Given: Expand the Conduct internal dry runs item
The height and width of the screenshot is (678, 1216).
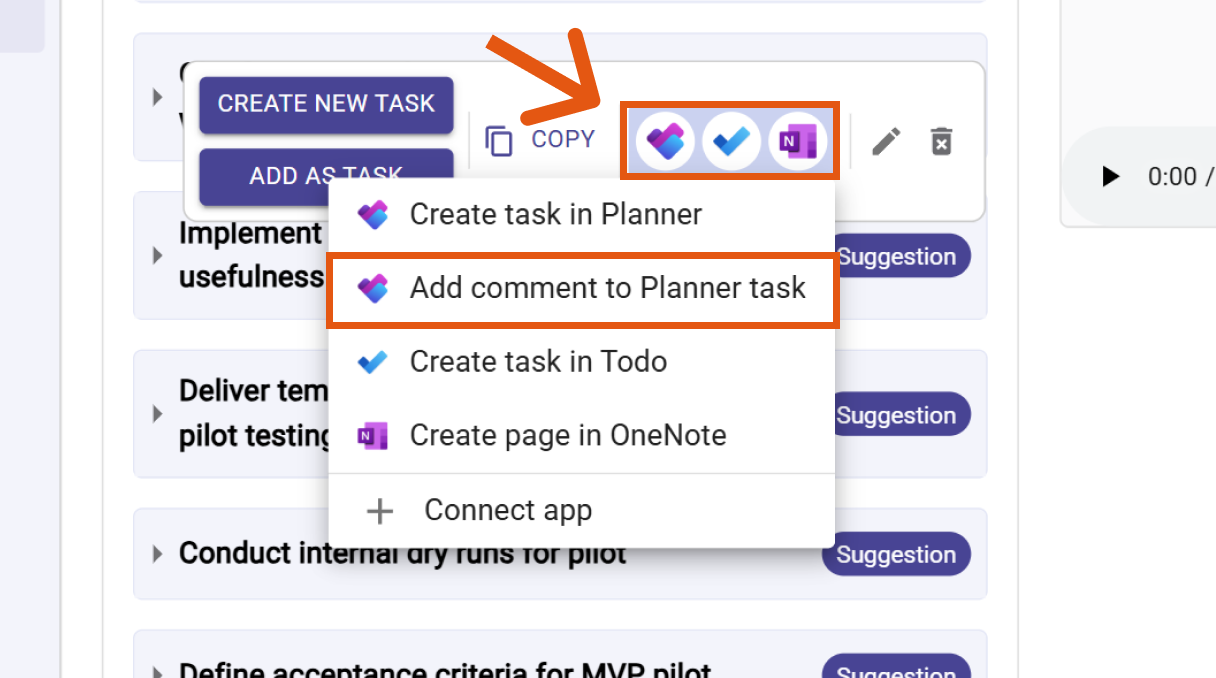Looking at the screenshot, I should click(157, 554).
